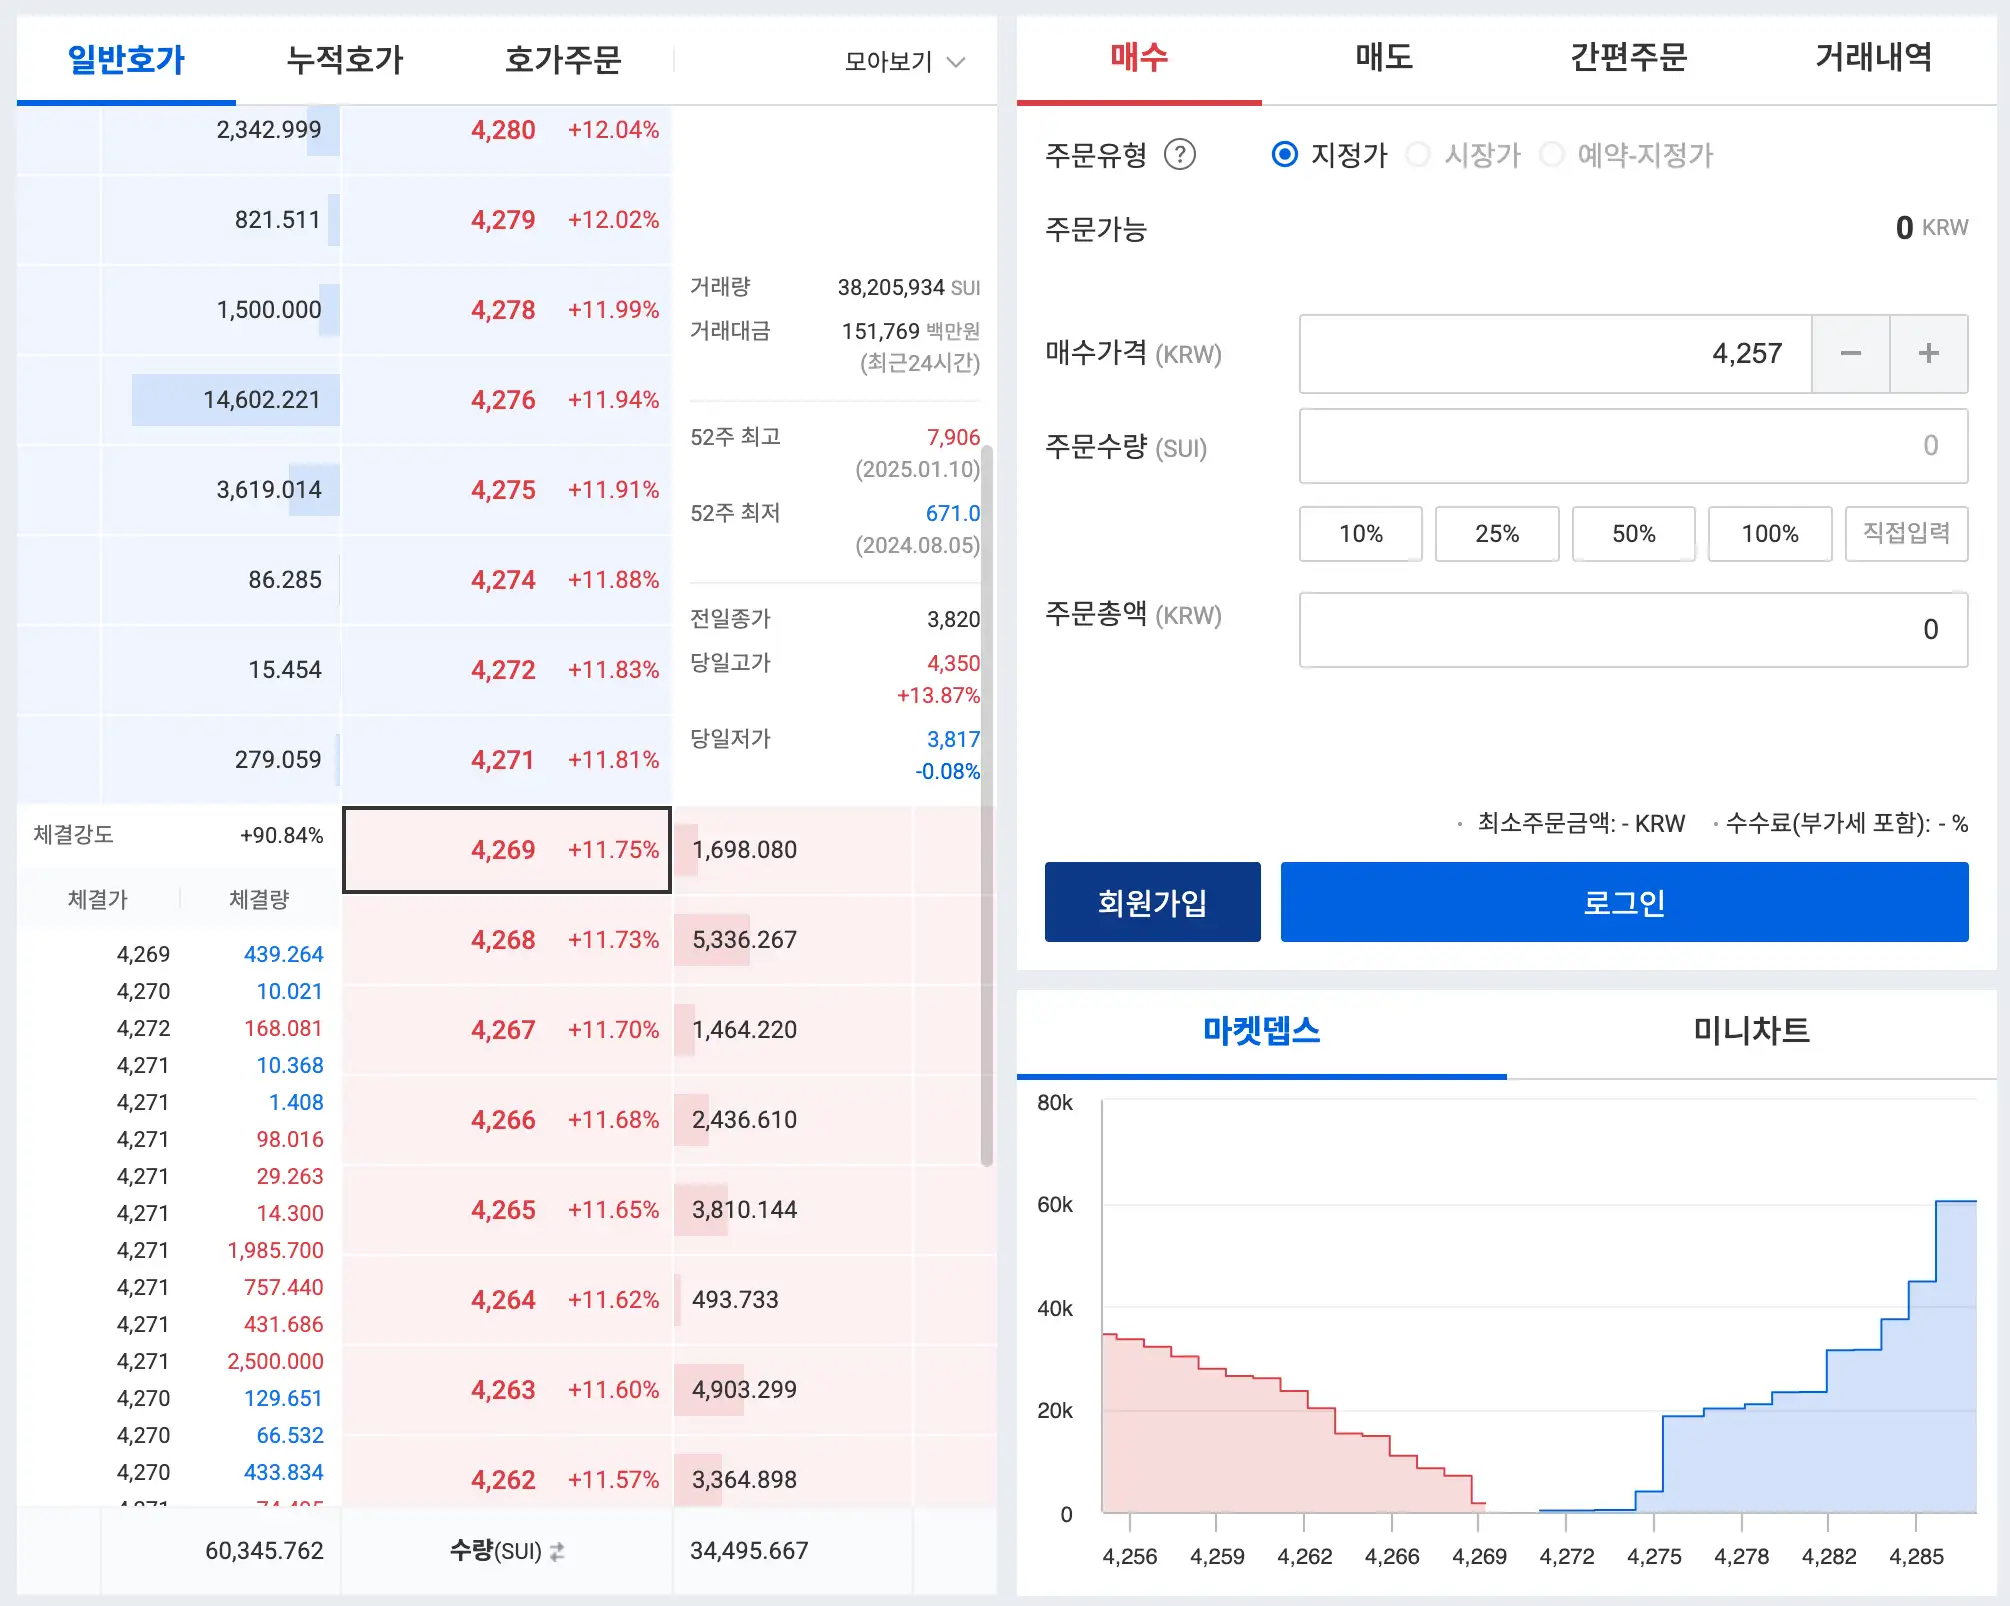Switch to the 누적호가 tab
The height and width of the screenshot is (1606, 2010).
coord(343,60)
